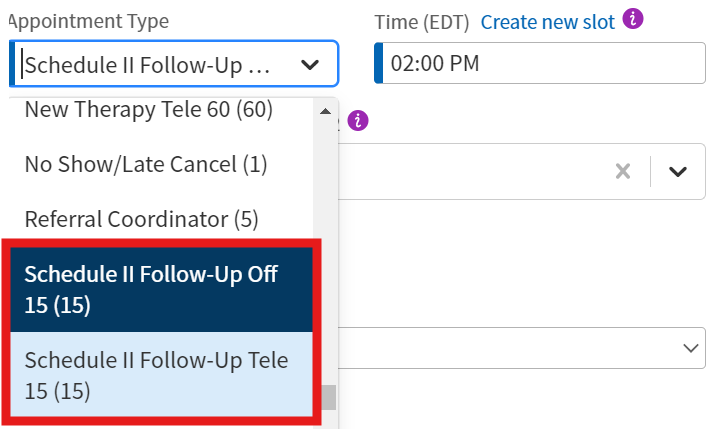Focus the Appointment Type search box

click(x=150, y=65)
